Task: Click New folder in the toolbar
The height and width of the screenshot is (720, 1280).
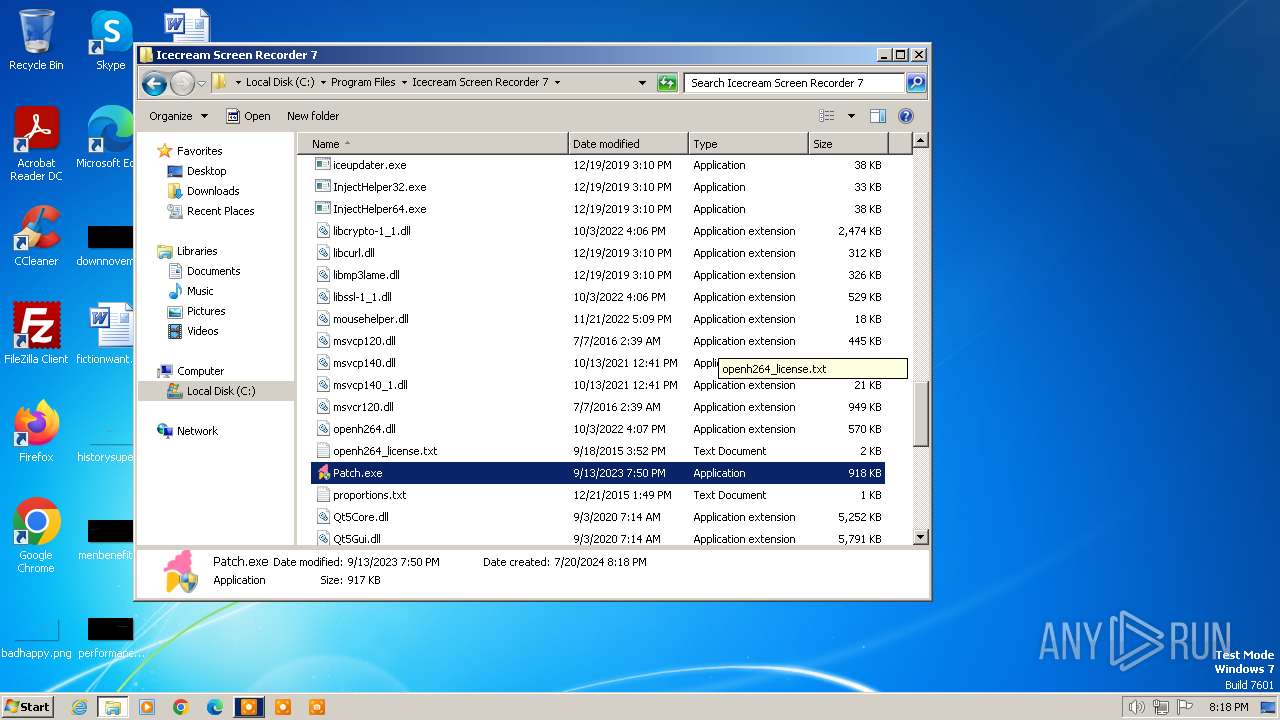Action: [x=313, y=116]
